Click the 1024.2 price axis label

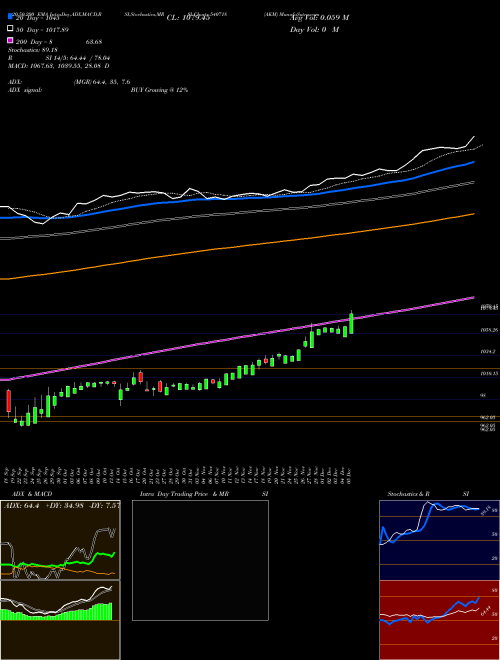tap(488, 351)
